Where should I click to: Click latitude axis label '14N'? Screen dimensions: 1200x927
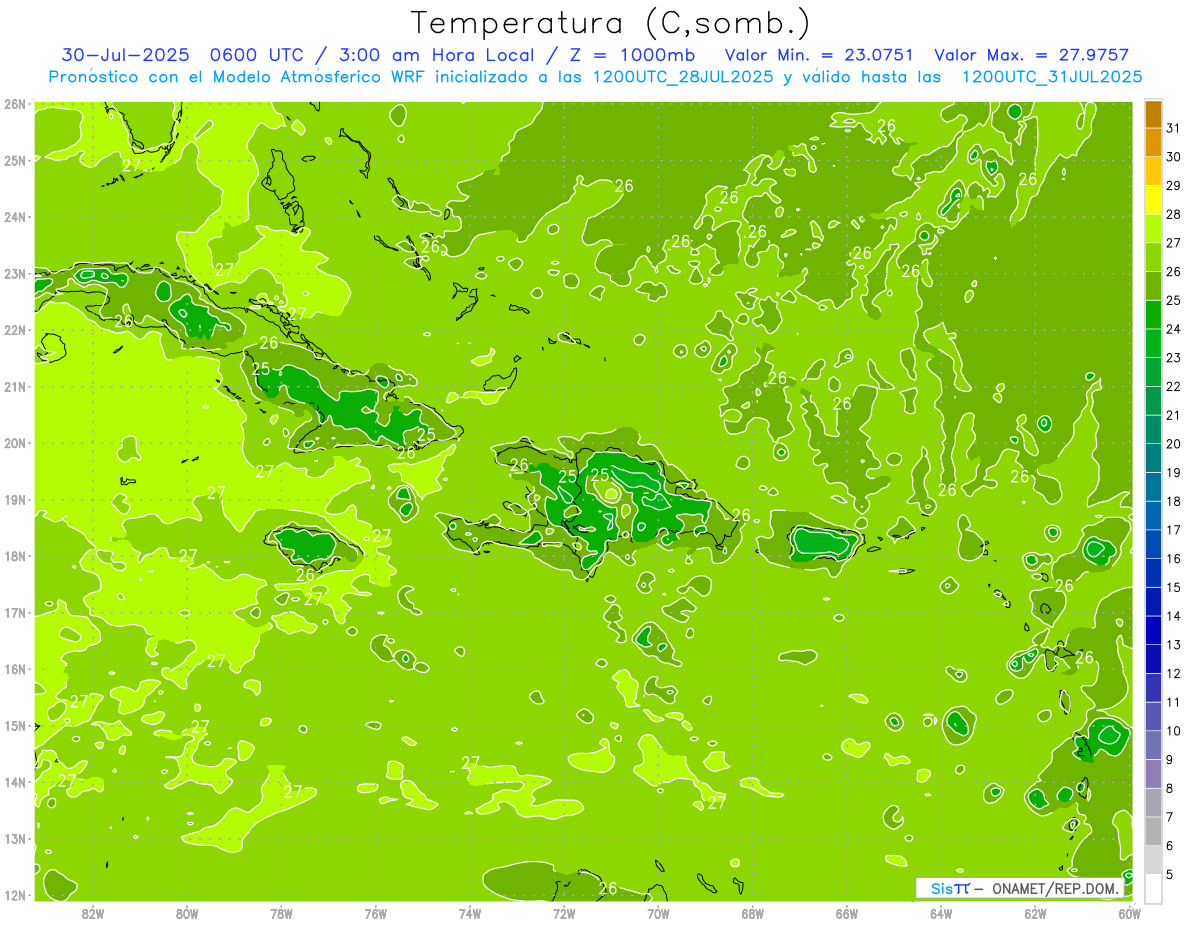click(x=14, y=782)
